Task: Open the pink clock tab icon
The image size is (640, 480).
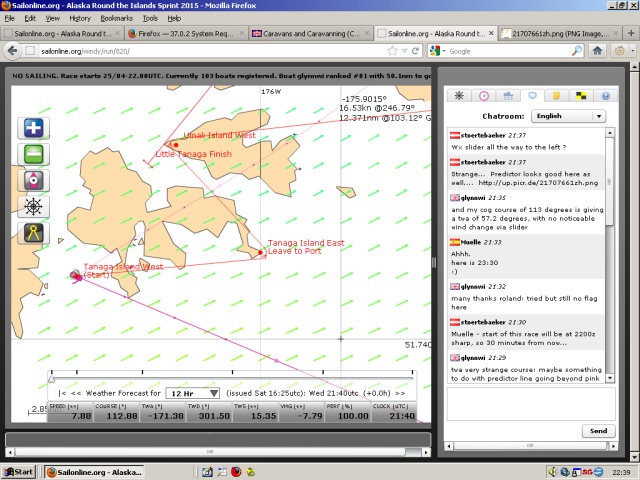Action: tap(484, 96)
